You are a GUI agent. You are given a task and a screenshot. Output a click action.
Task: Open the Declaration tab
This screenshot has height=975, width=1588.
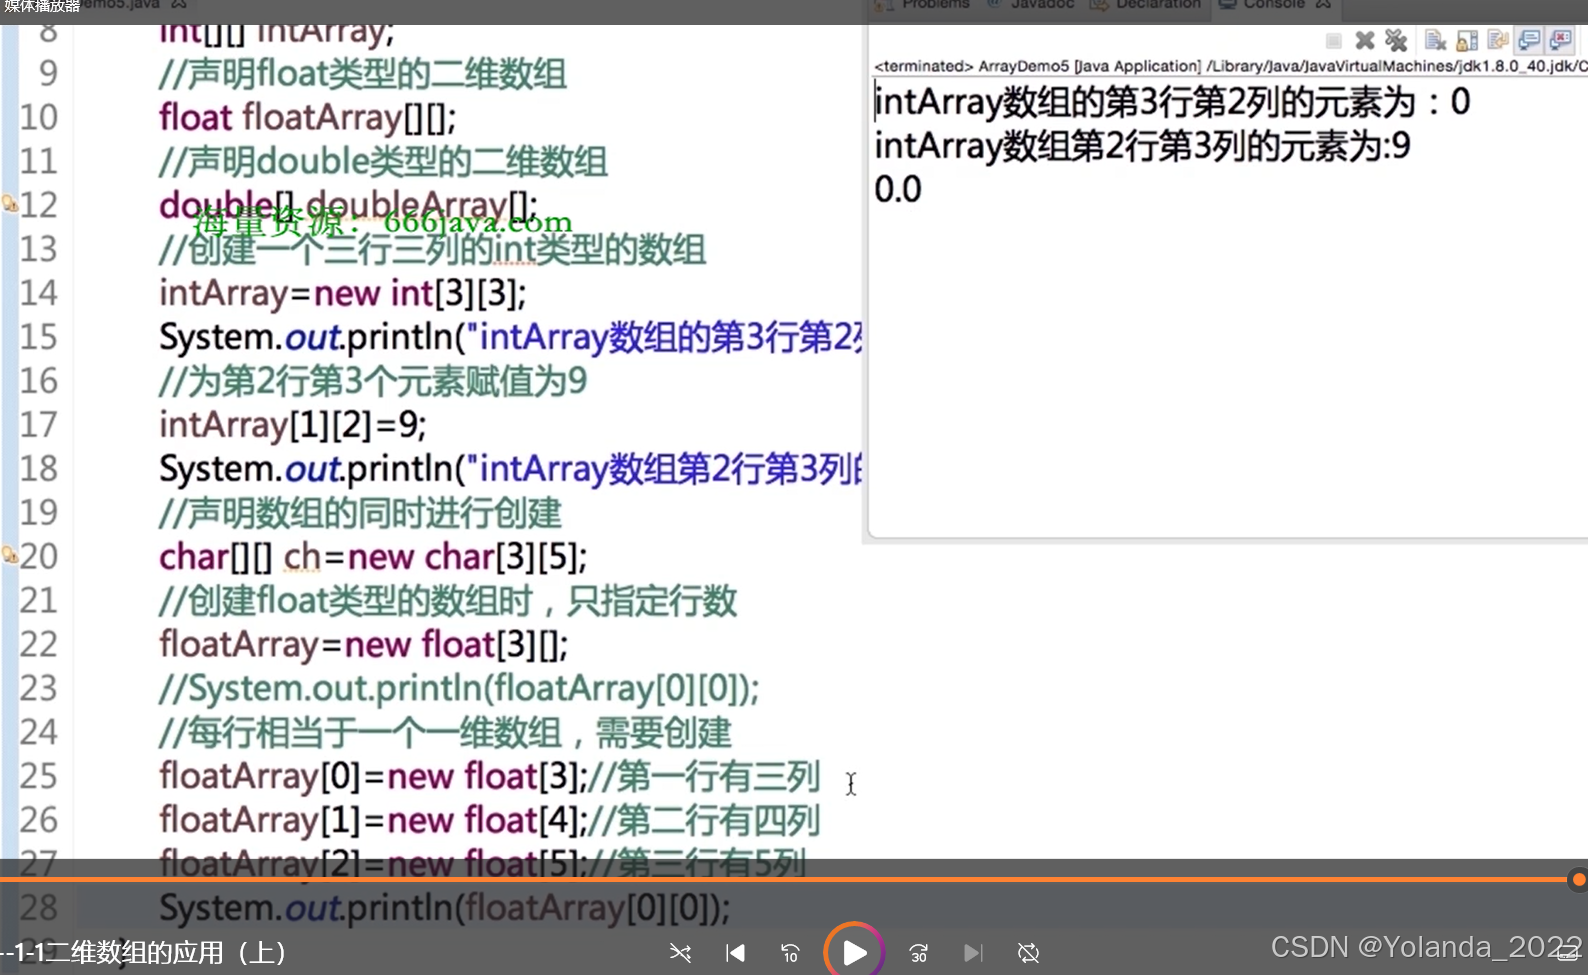pos(1146,5)
